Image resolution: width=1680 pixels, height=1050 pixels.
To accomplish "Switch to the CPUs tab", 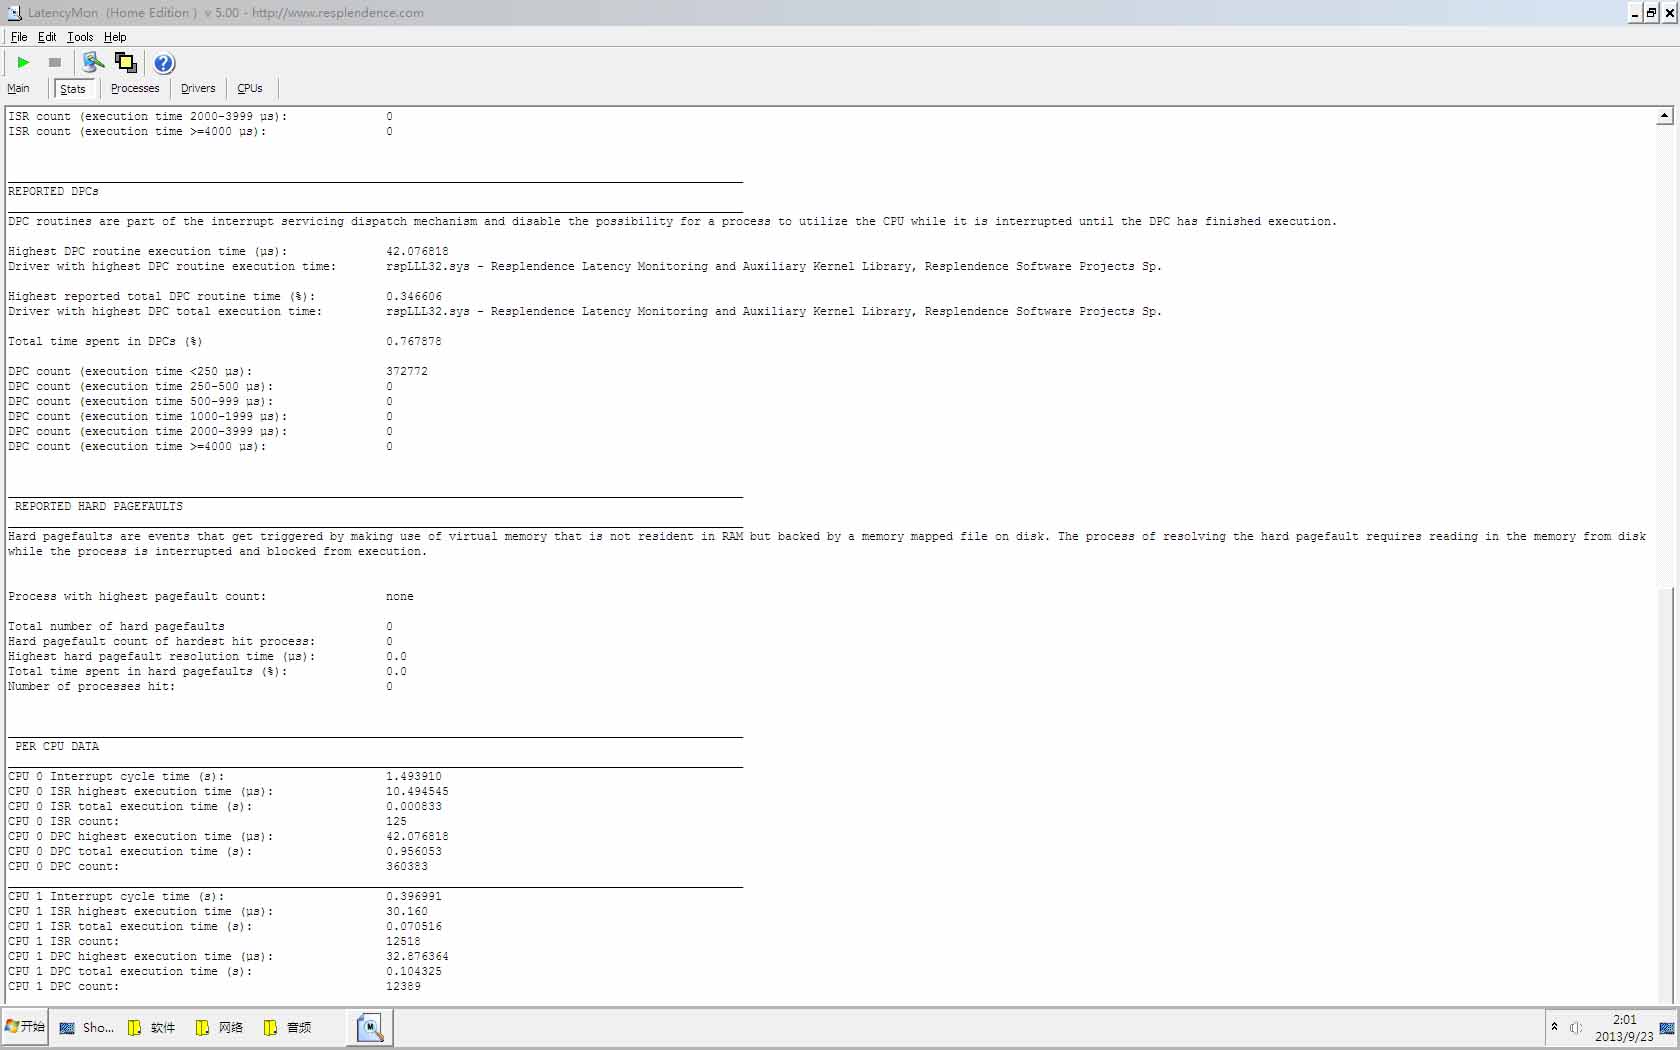I will [250, 88].
